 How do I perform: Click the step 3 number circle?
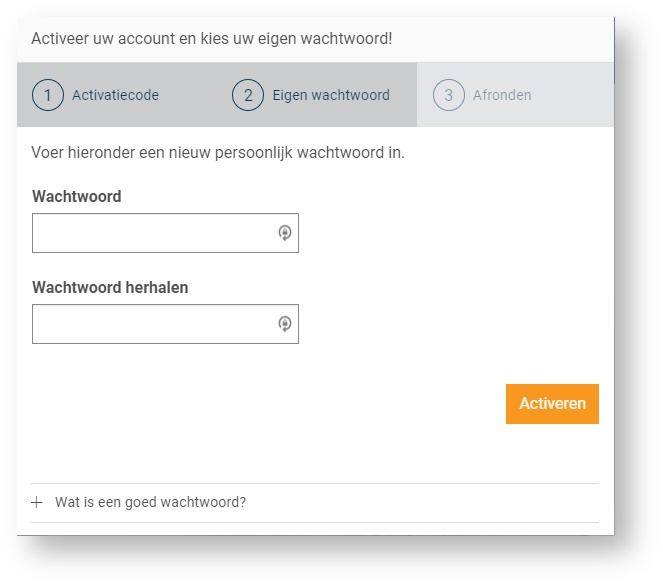tap(449, 95)
